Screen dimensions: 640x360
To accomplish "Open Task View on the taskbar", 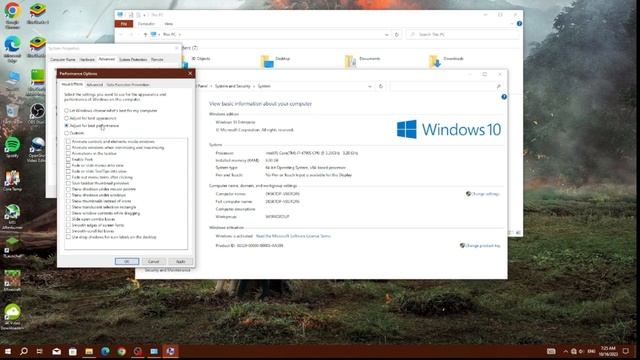I will click(40, 351).
